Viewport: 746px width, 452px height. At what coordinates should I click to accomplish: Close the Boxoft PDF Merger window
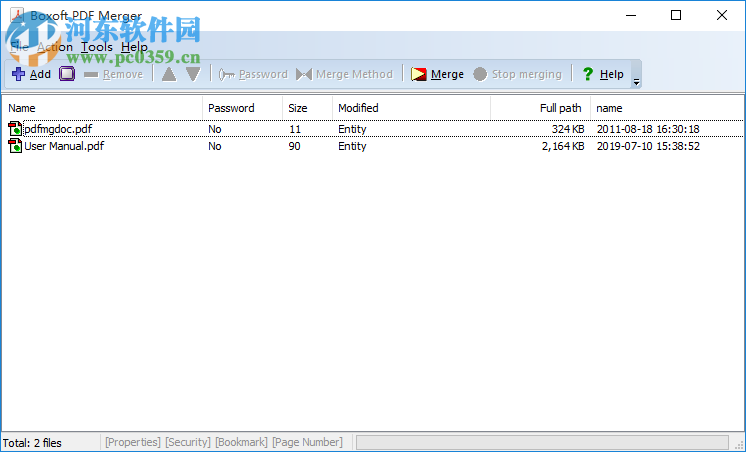722,15
